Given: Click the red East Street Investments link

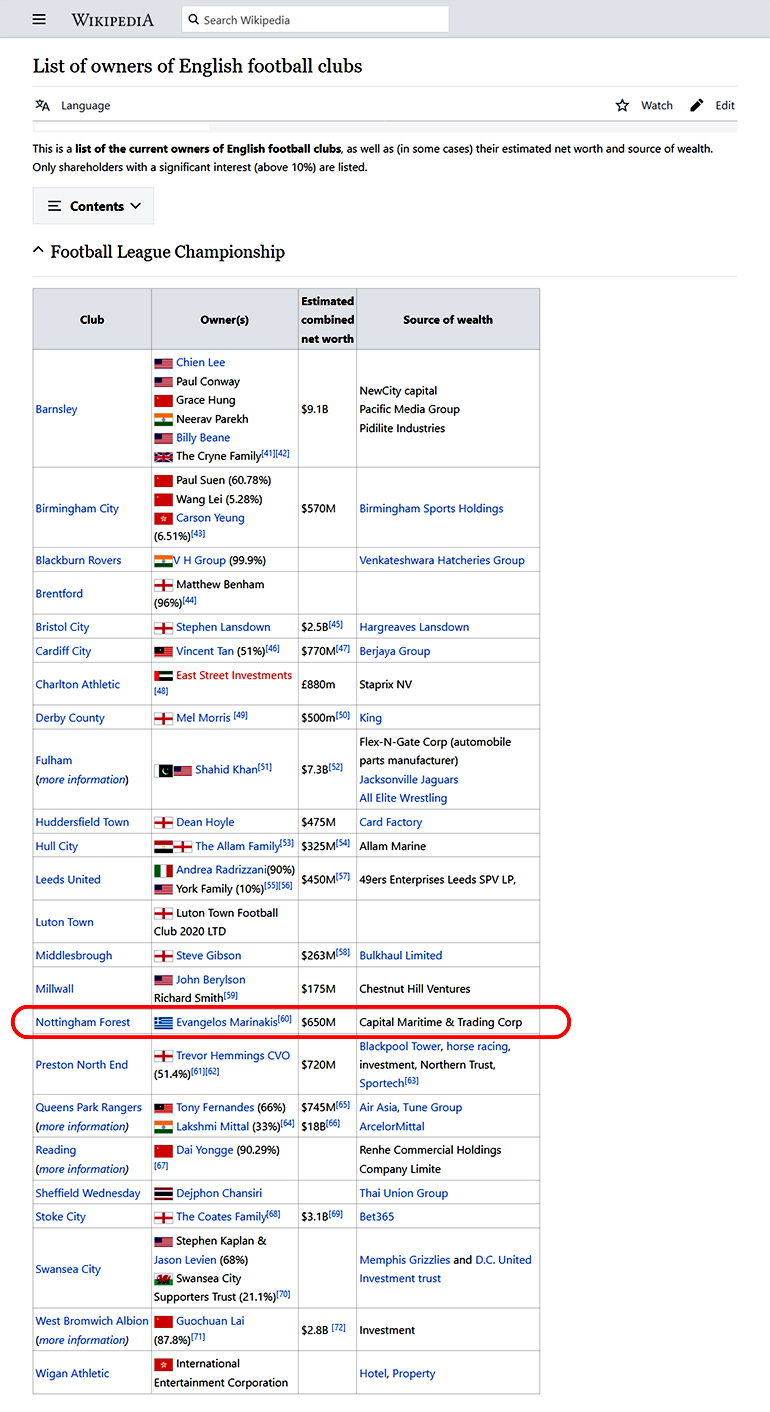Looking at the screenshot, I should 234,675.
